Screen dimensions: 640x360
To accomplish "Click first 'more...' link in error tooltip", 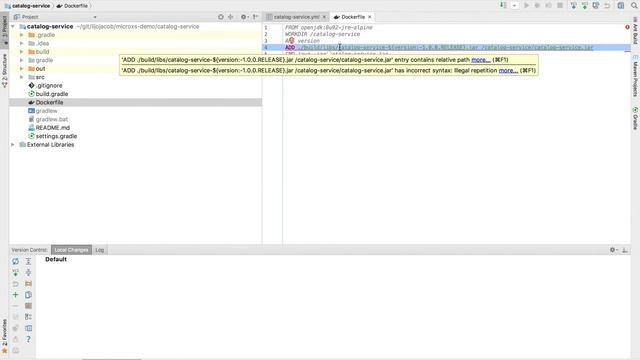I will (x=481, y=60).
